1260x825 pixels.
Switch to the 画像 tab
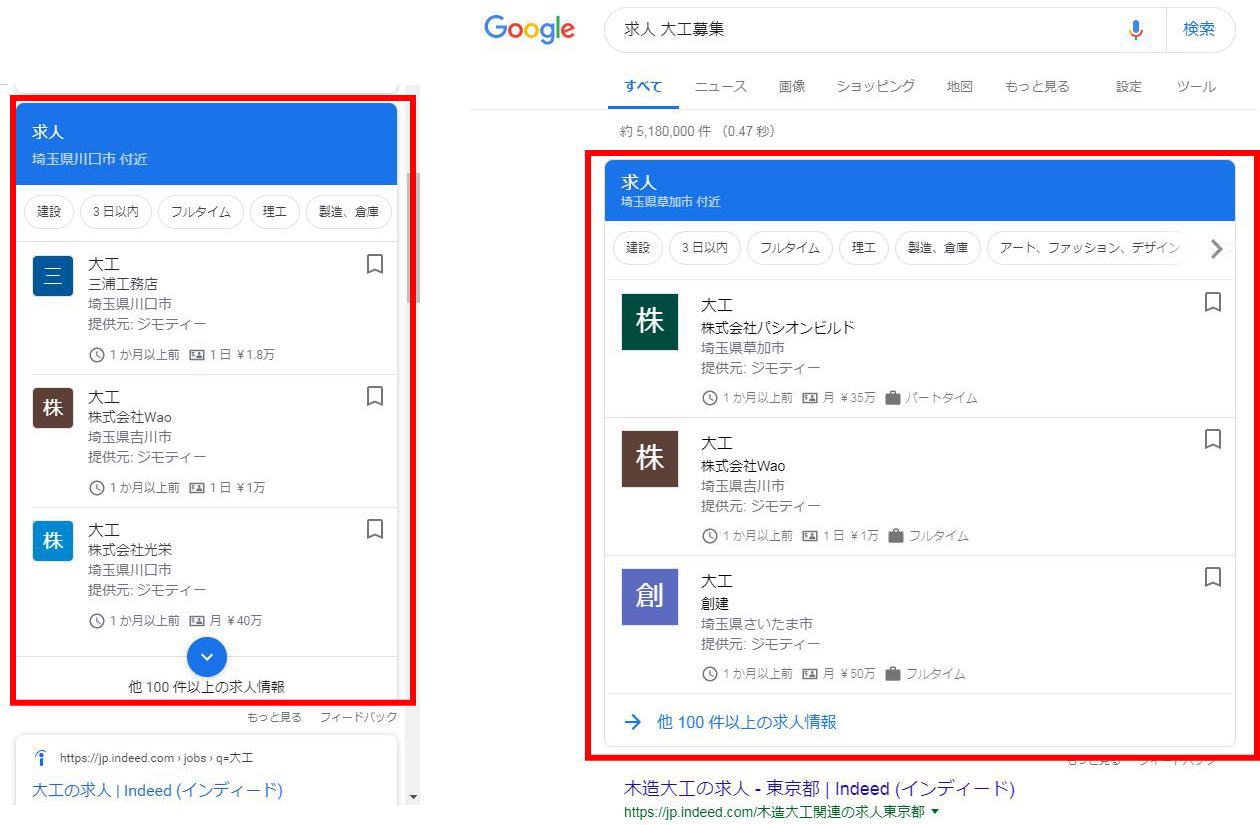[792, 87]
